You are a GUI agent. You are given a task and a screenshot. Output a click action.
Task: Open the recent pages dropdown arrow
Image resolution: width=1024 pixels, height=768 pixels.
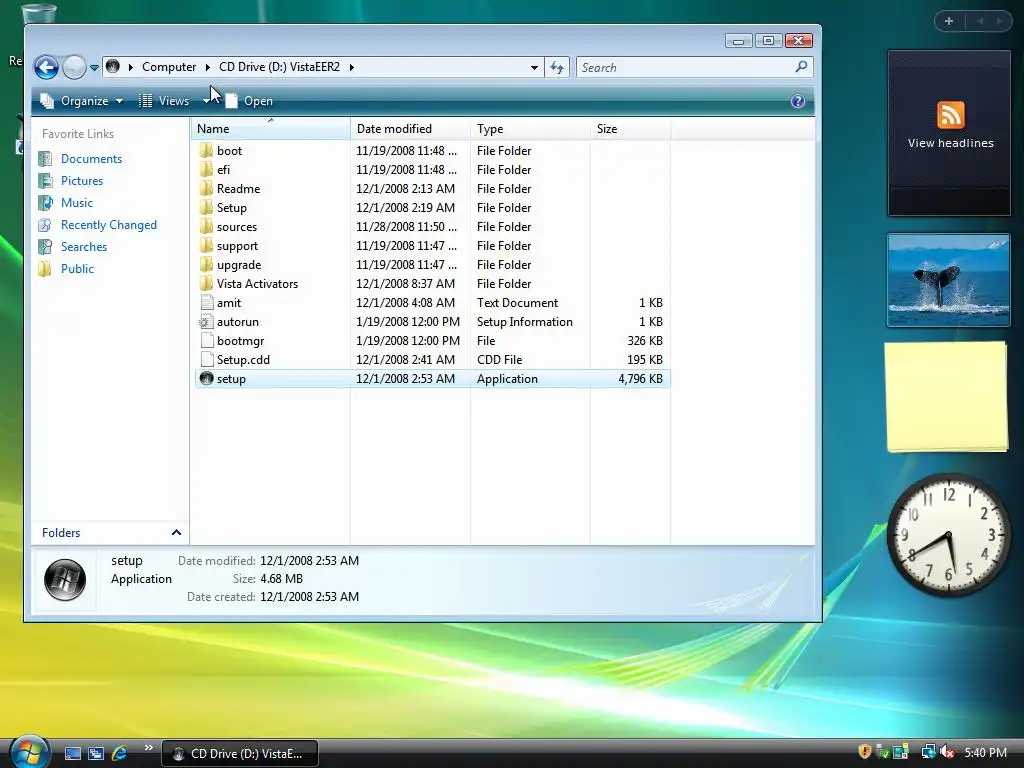94,67
